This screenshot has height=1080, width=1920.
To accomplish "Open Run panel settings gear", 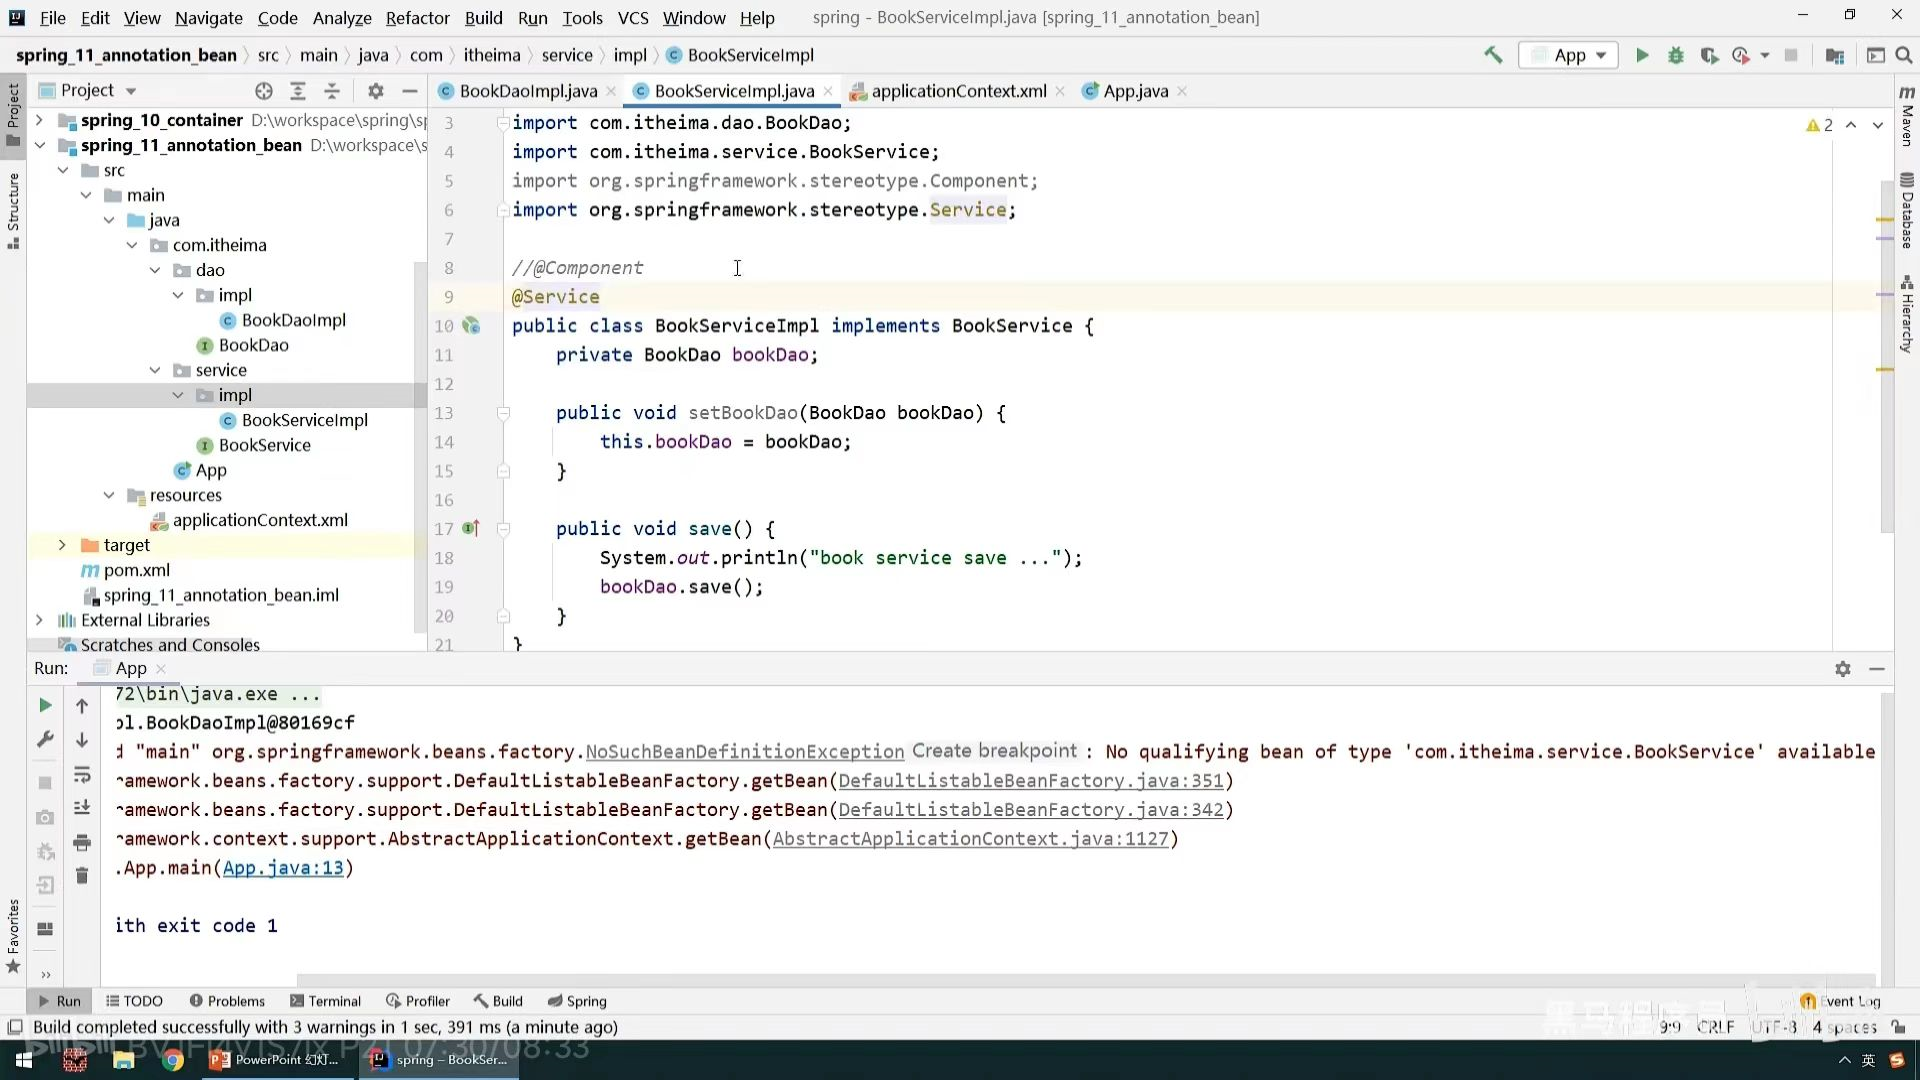I will (x=1843, y=669).
